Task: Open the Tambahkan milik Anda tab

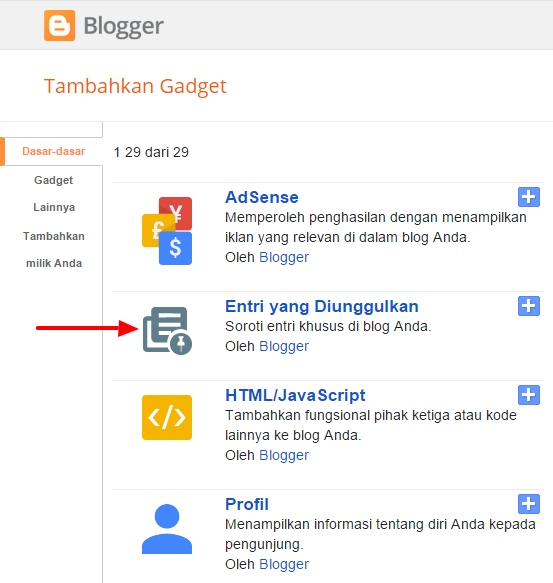Action: (x=54, y=249)
